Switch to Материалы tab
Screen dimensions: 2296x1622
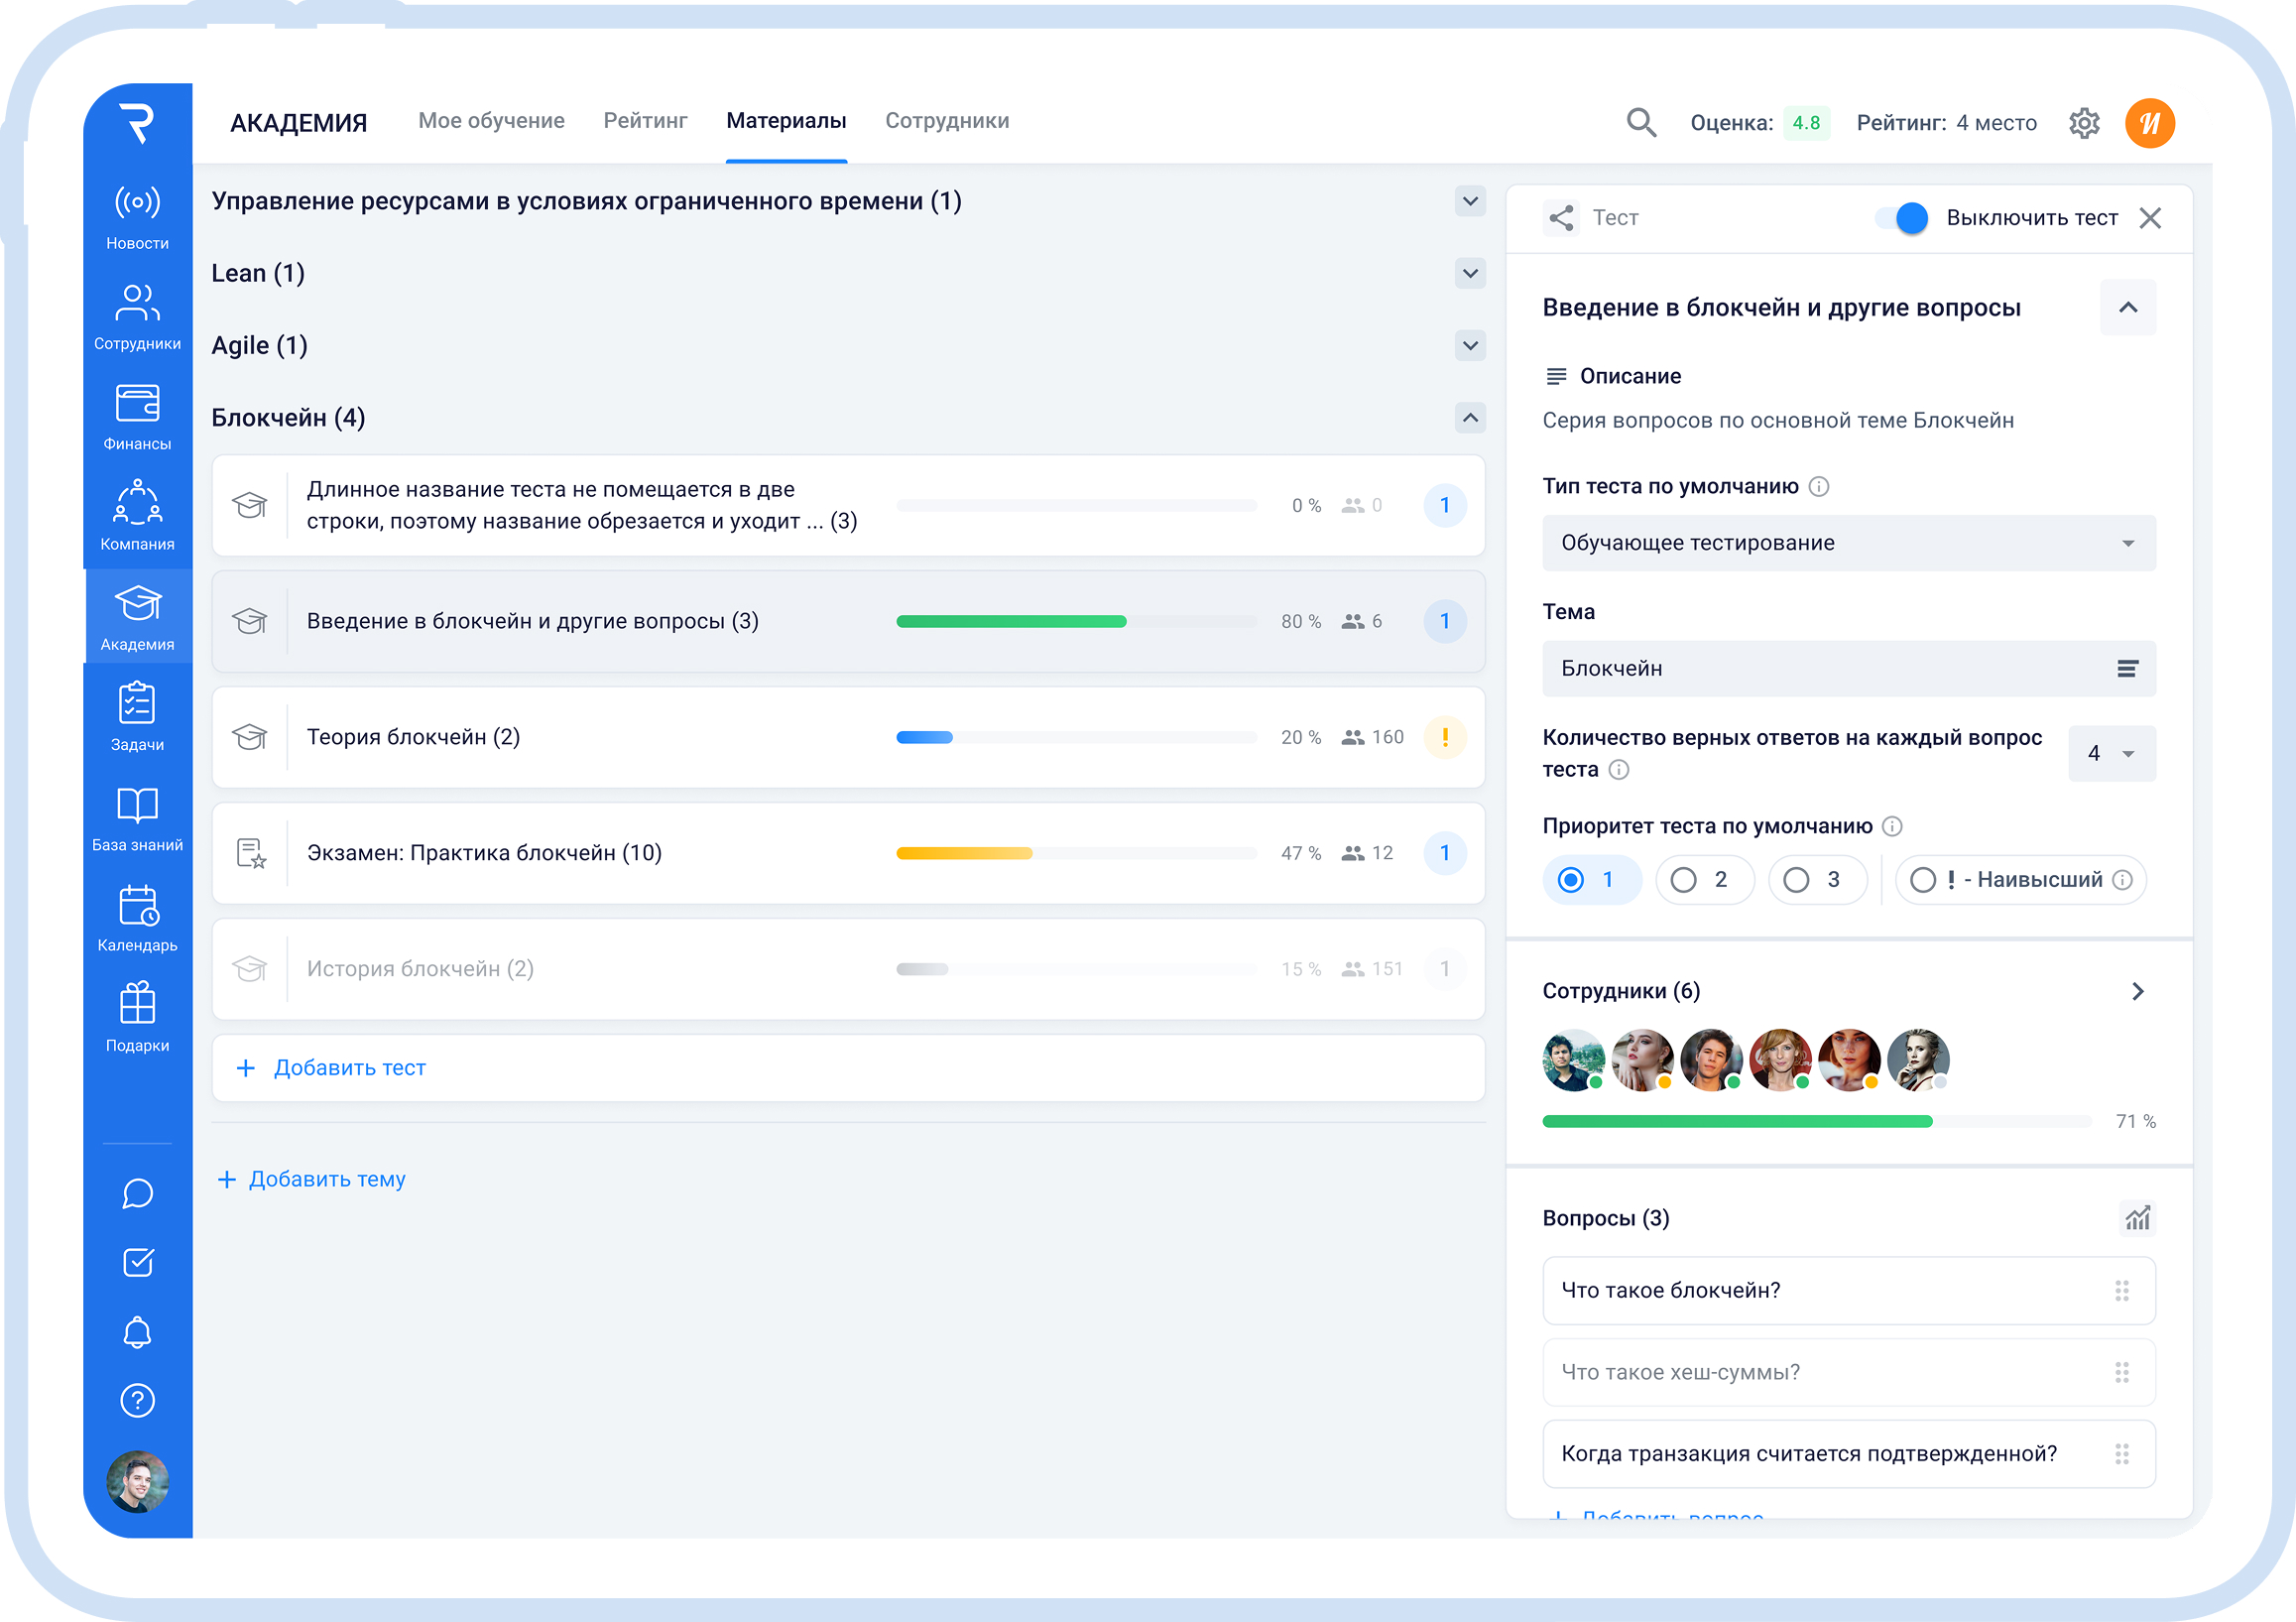coord(786,121)
